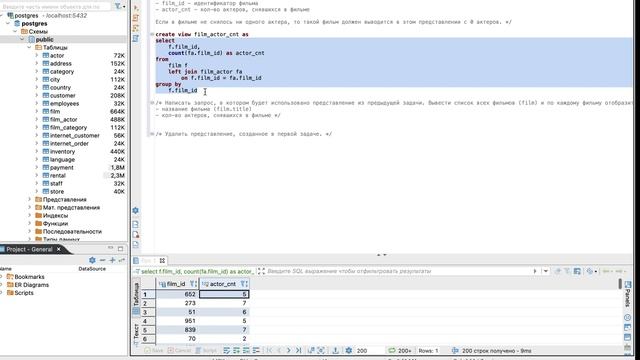Collapse the Таблицы folder
Viewport: 640px width, 360px height.
tap(29, 47)
